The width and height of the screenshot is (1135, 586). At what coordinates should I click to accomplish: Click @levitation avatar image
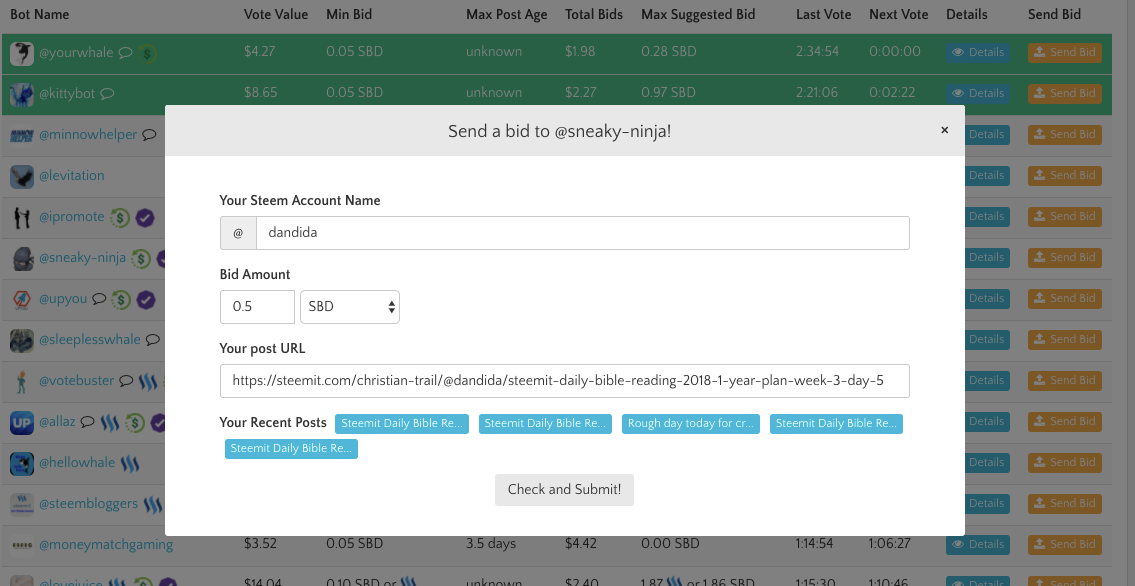[22, 177]
